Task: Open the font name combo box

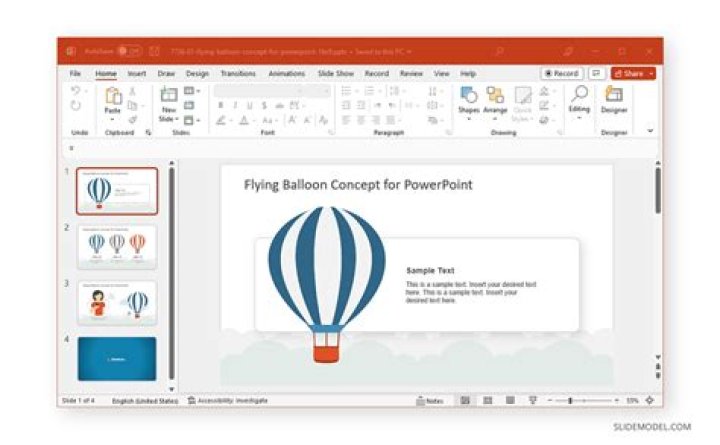Action: (x=259, y=91)
